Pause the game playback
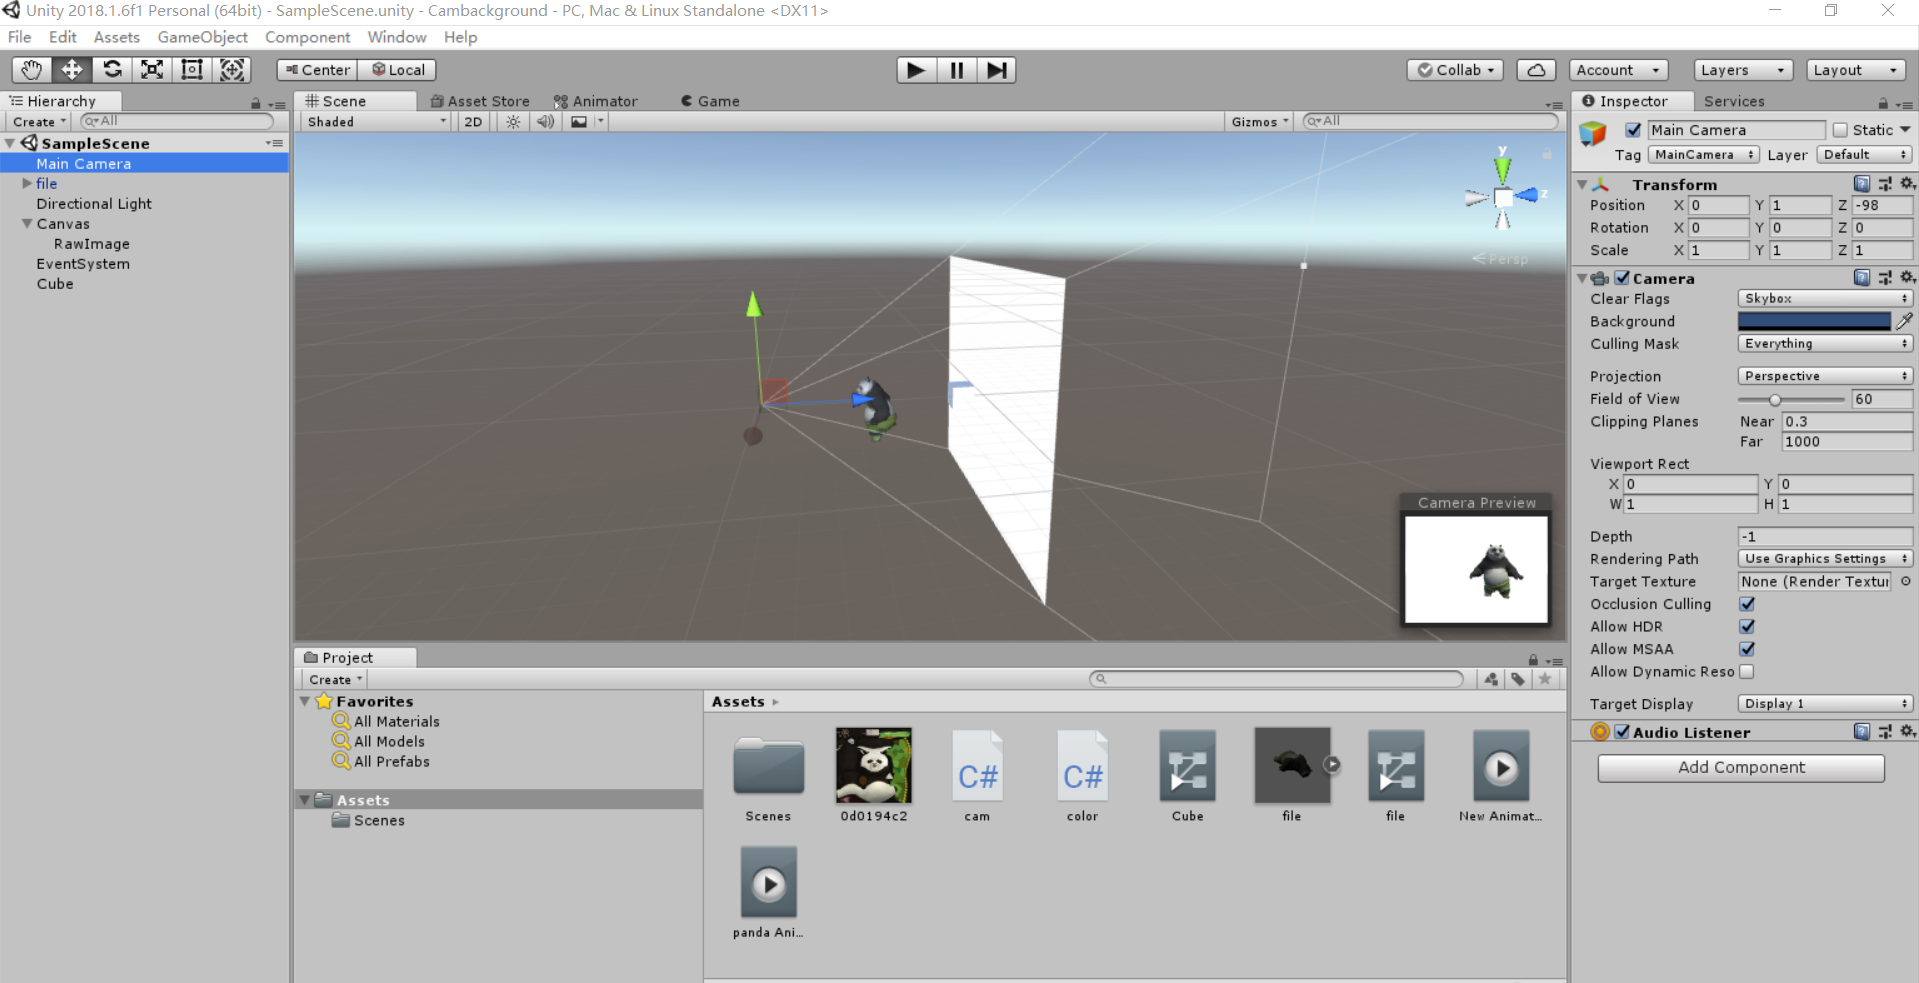This screenshot has height=983, width=1919. coord(955,69)
